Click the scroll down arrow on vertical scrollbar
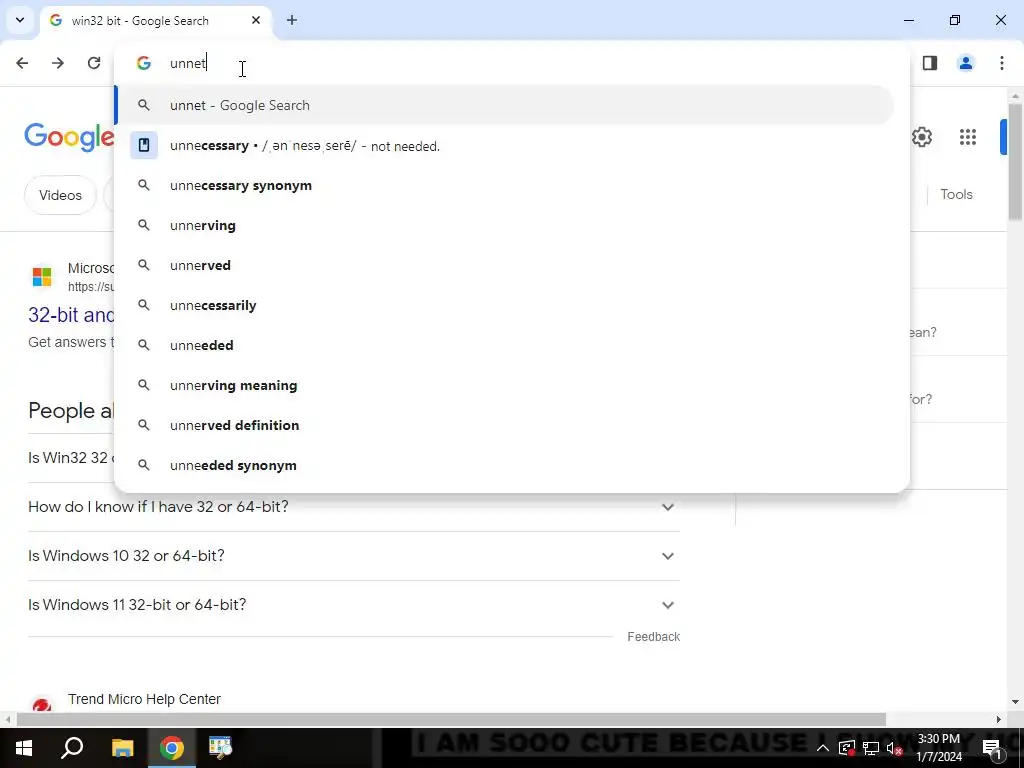 click(x=1015, y=702)
